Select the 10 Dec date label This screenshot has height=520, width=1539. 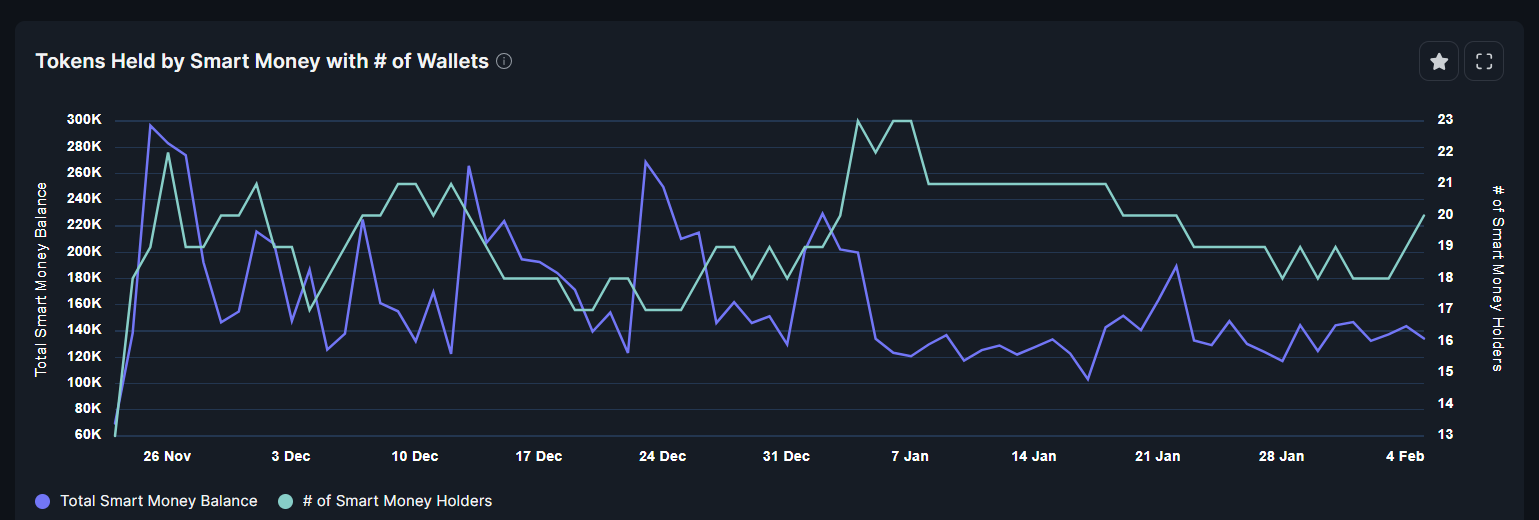click(x=415, y=456)
